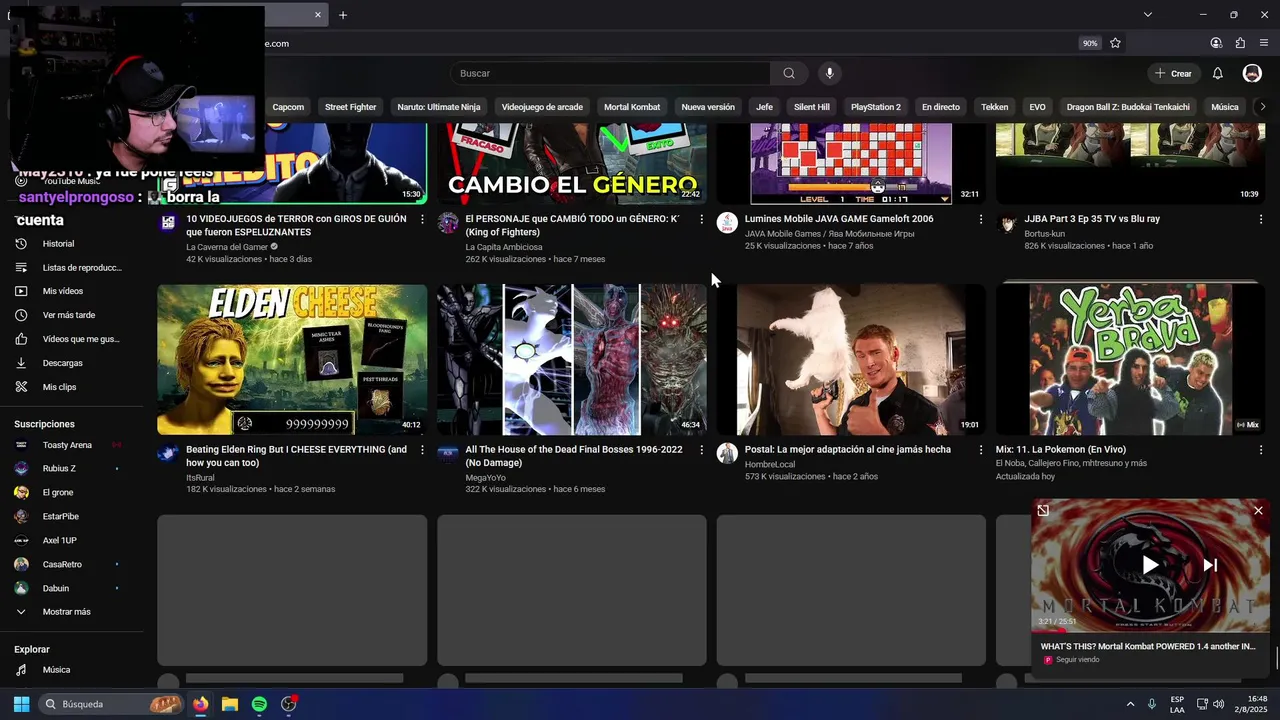Open File Explorer from the taskbar
1280x720 pixels.
[x=229, y=704]
